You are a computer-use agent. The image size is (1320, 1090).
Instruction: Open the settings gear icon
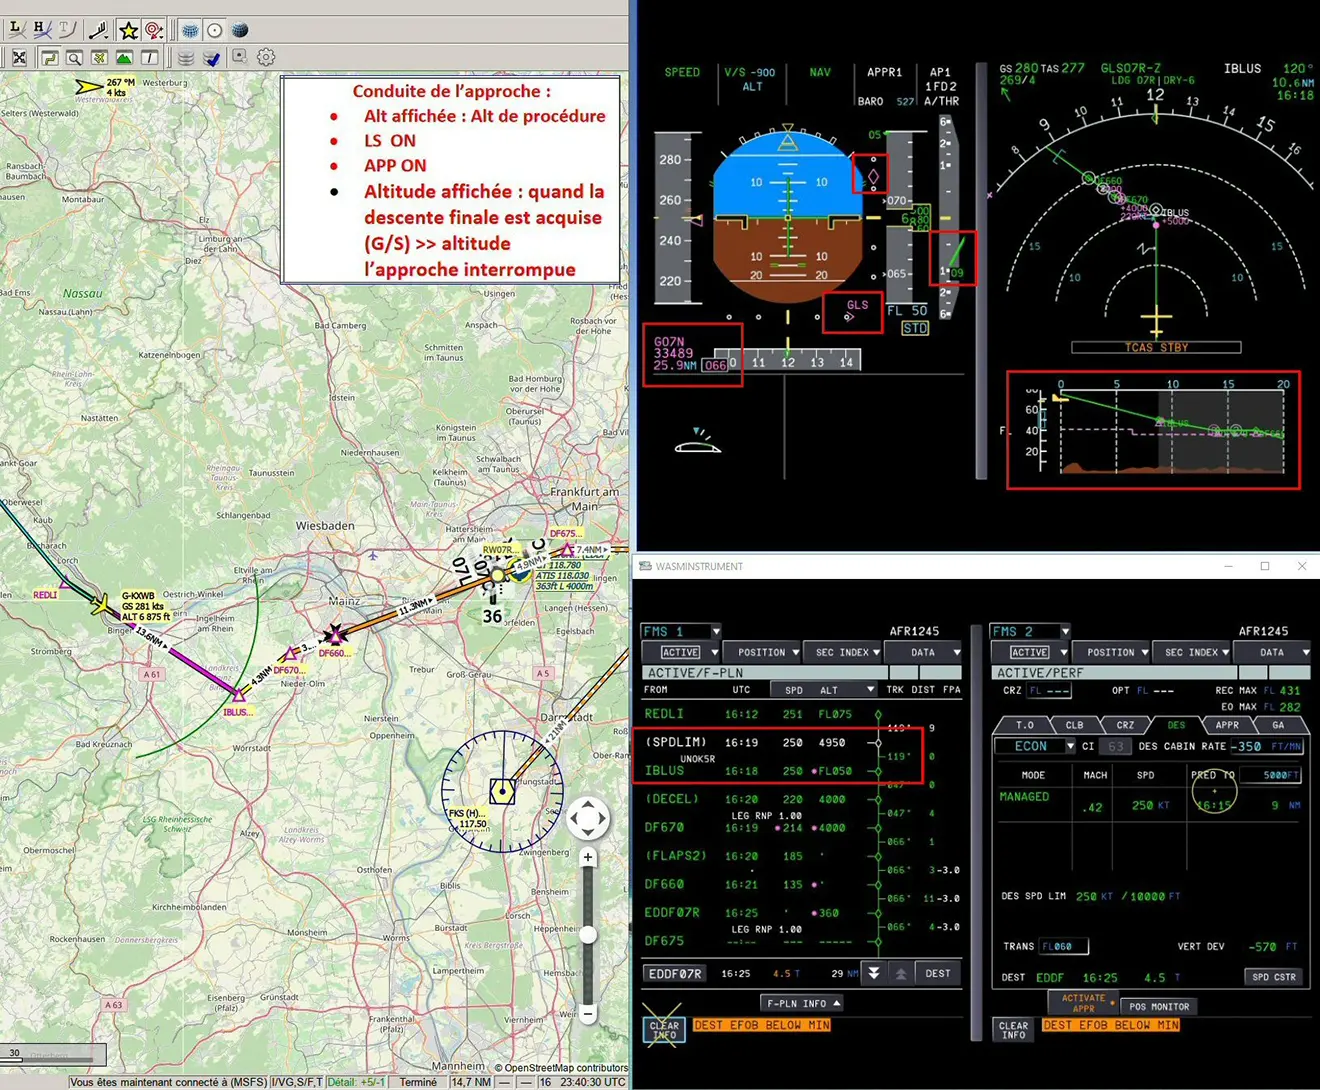pyautogui.click(x=266, y=57)
